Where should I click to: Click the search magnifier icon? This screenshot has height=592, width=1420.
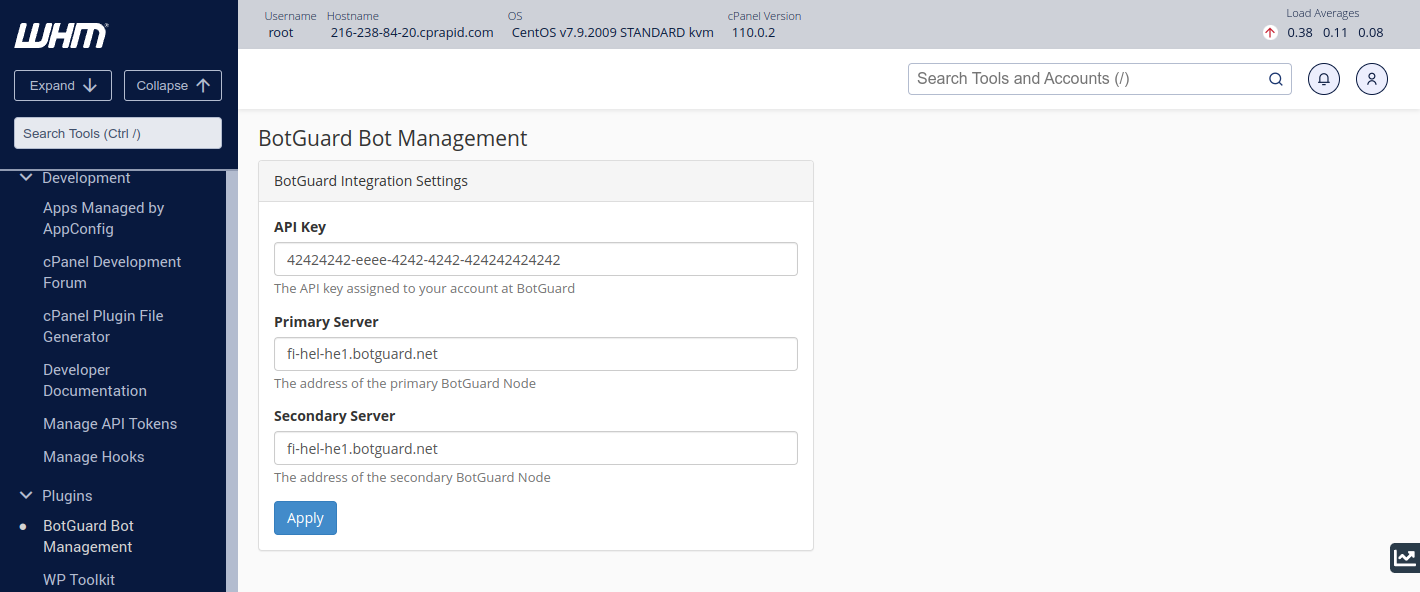[1275, 79]
